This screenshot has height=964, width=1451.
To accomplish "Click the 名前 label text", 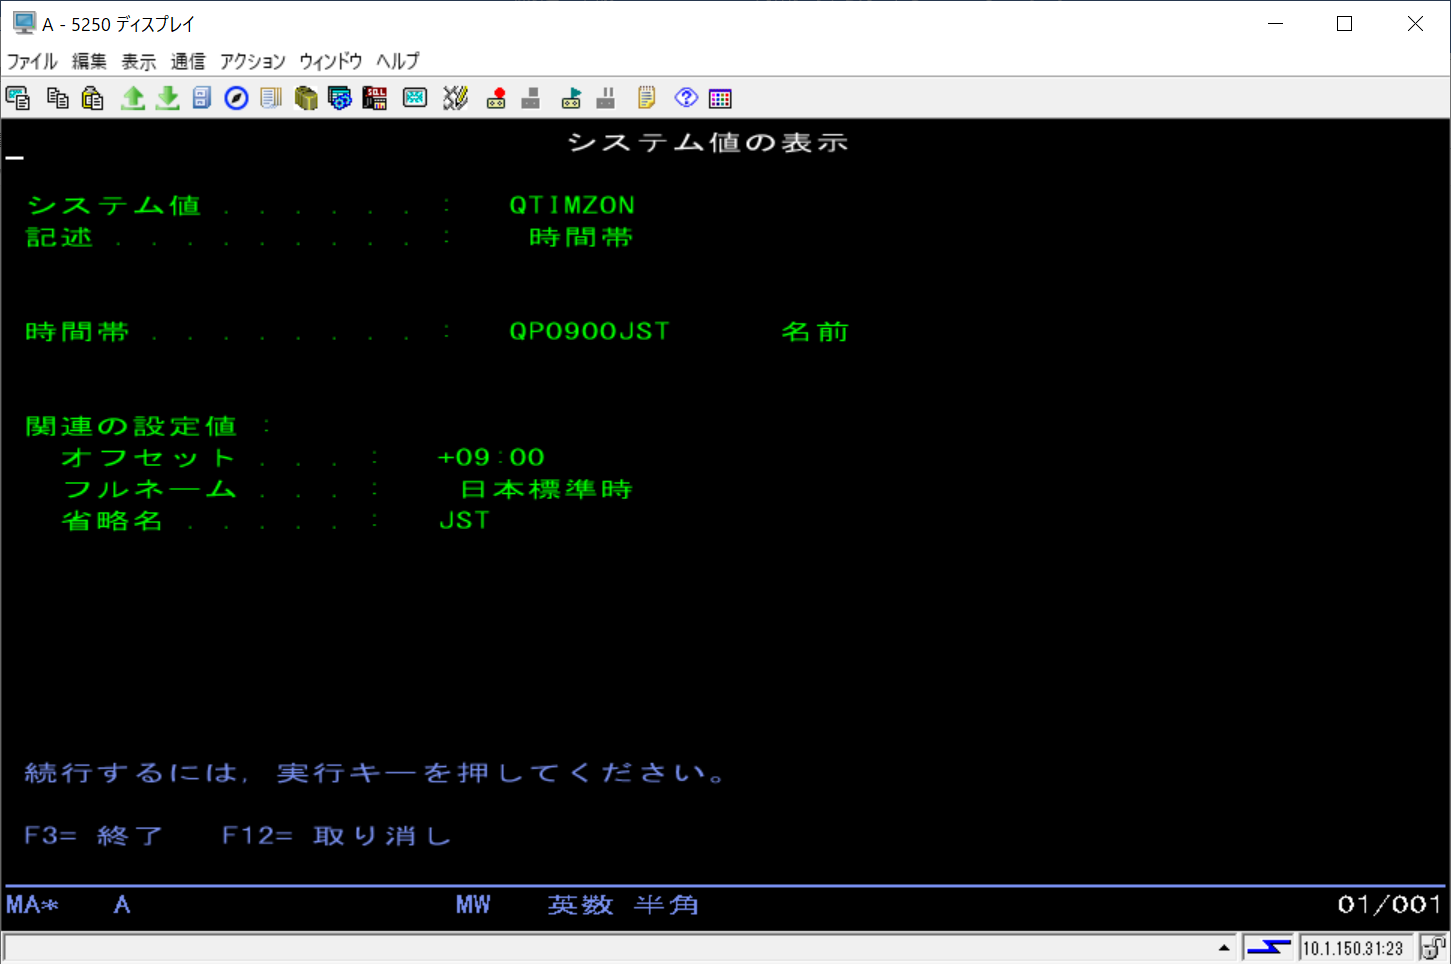I will [815, 331].
